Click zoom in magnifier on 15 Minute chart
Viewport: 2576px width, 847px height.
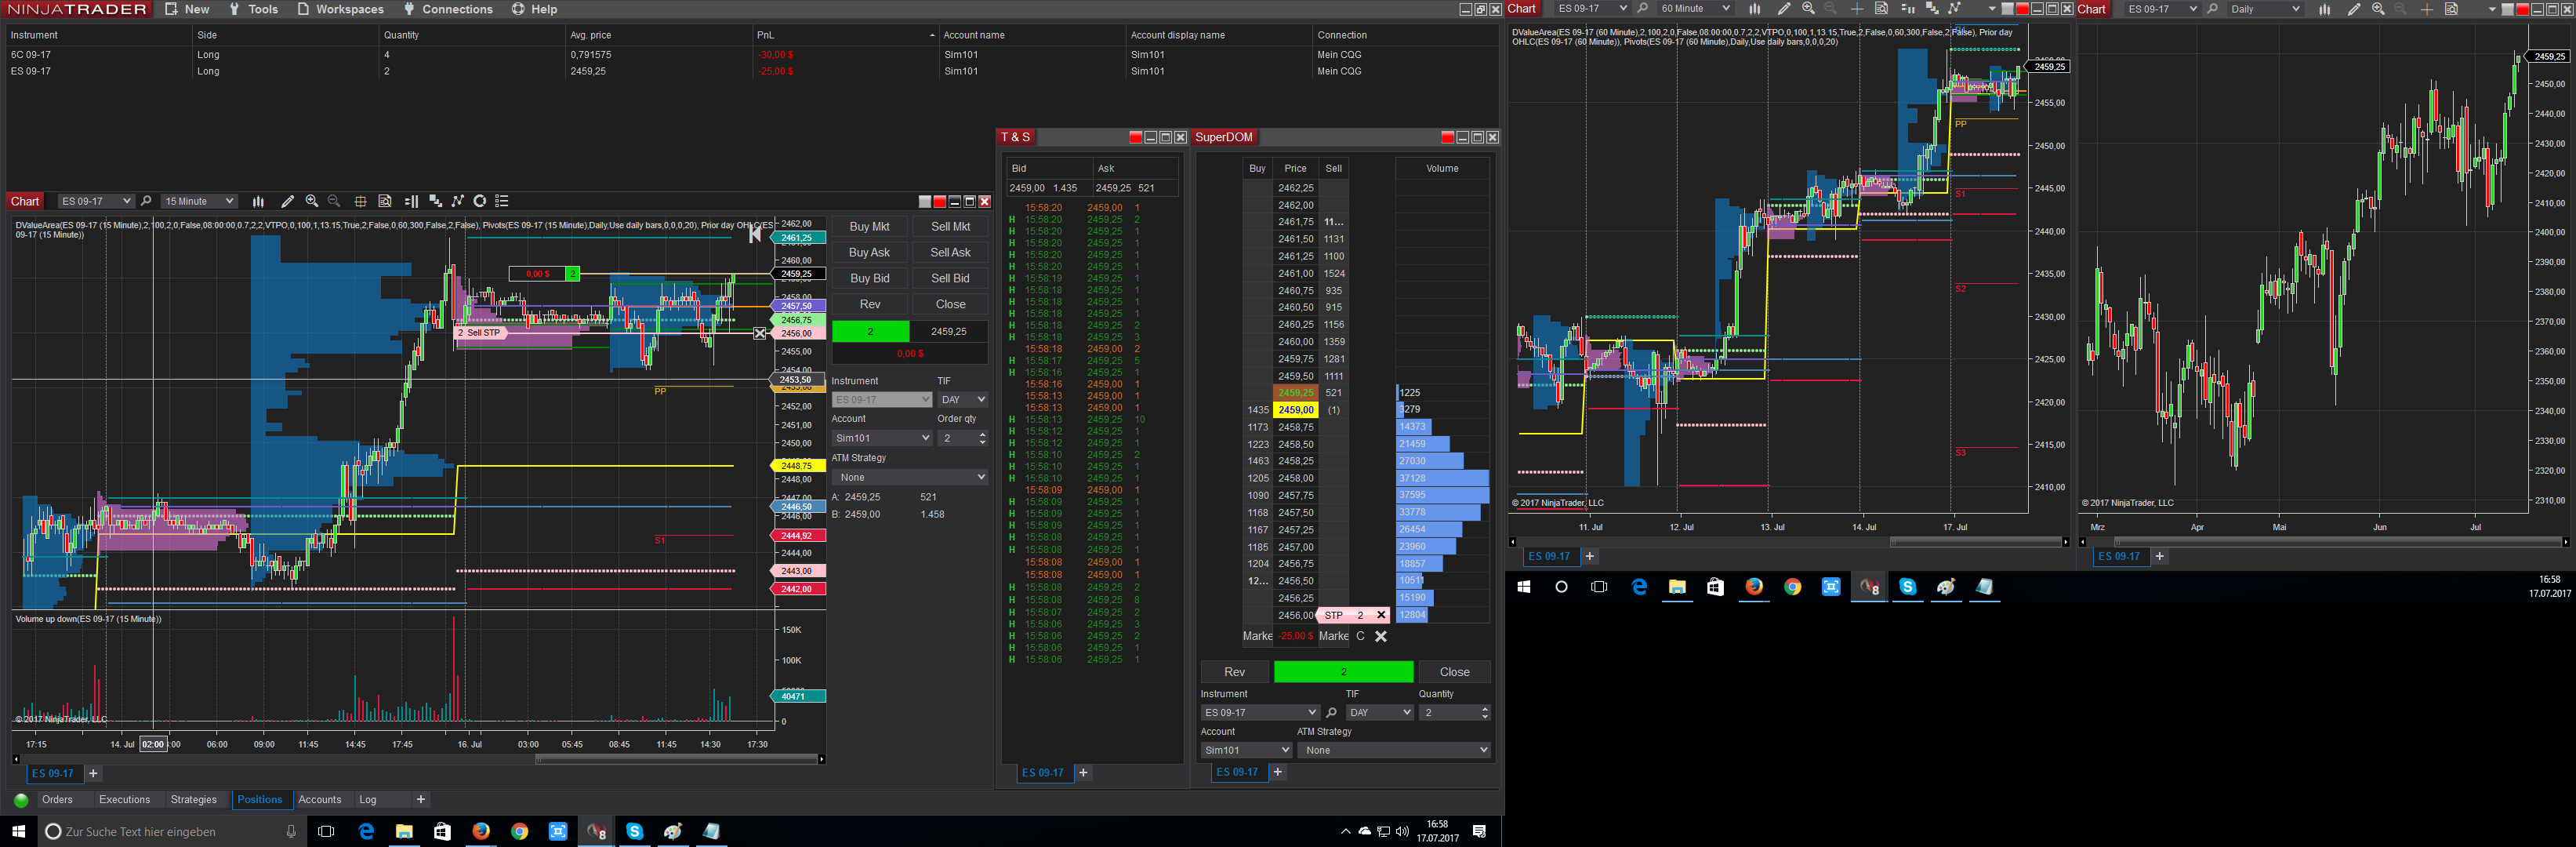tap(312, 201)
